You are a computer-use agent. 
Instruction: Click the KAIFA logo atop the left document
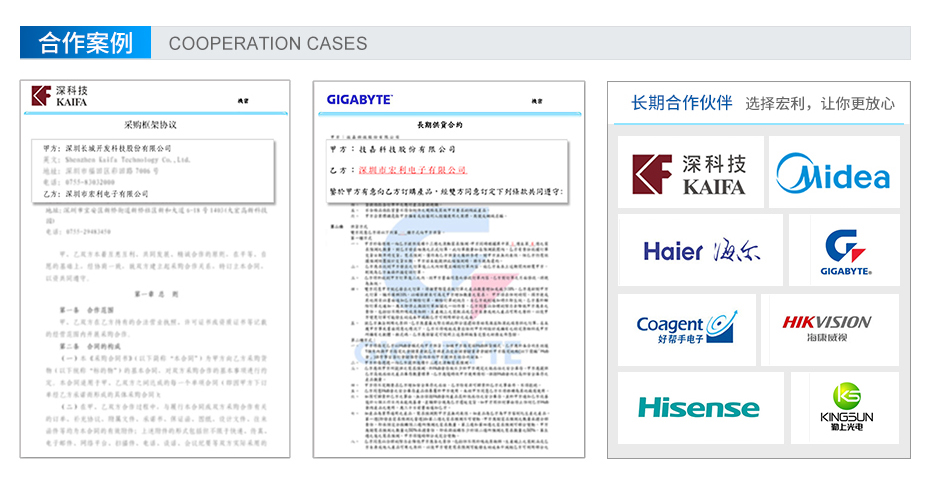click(x=59, y=96)
